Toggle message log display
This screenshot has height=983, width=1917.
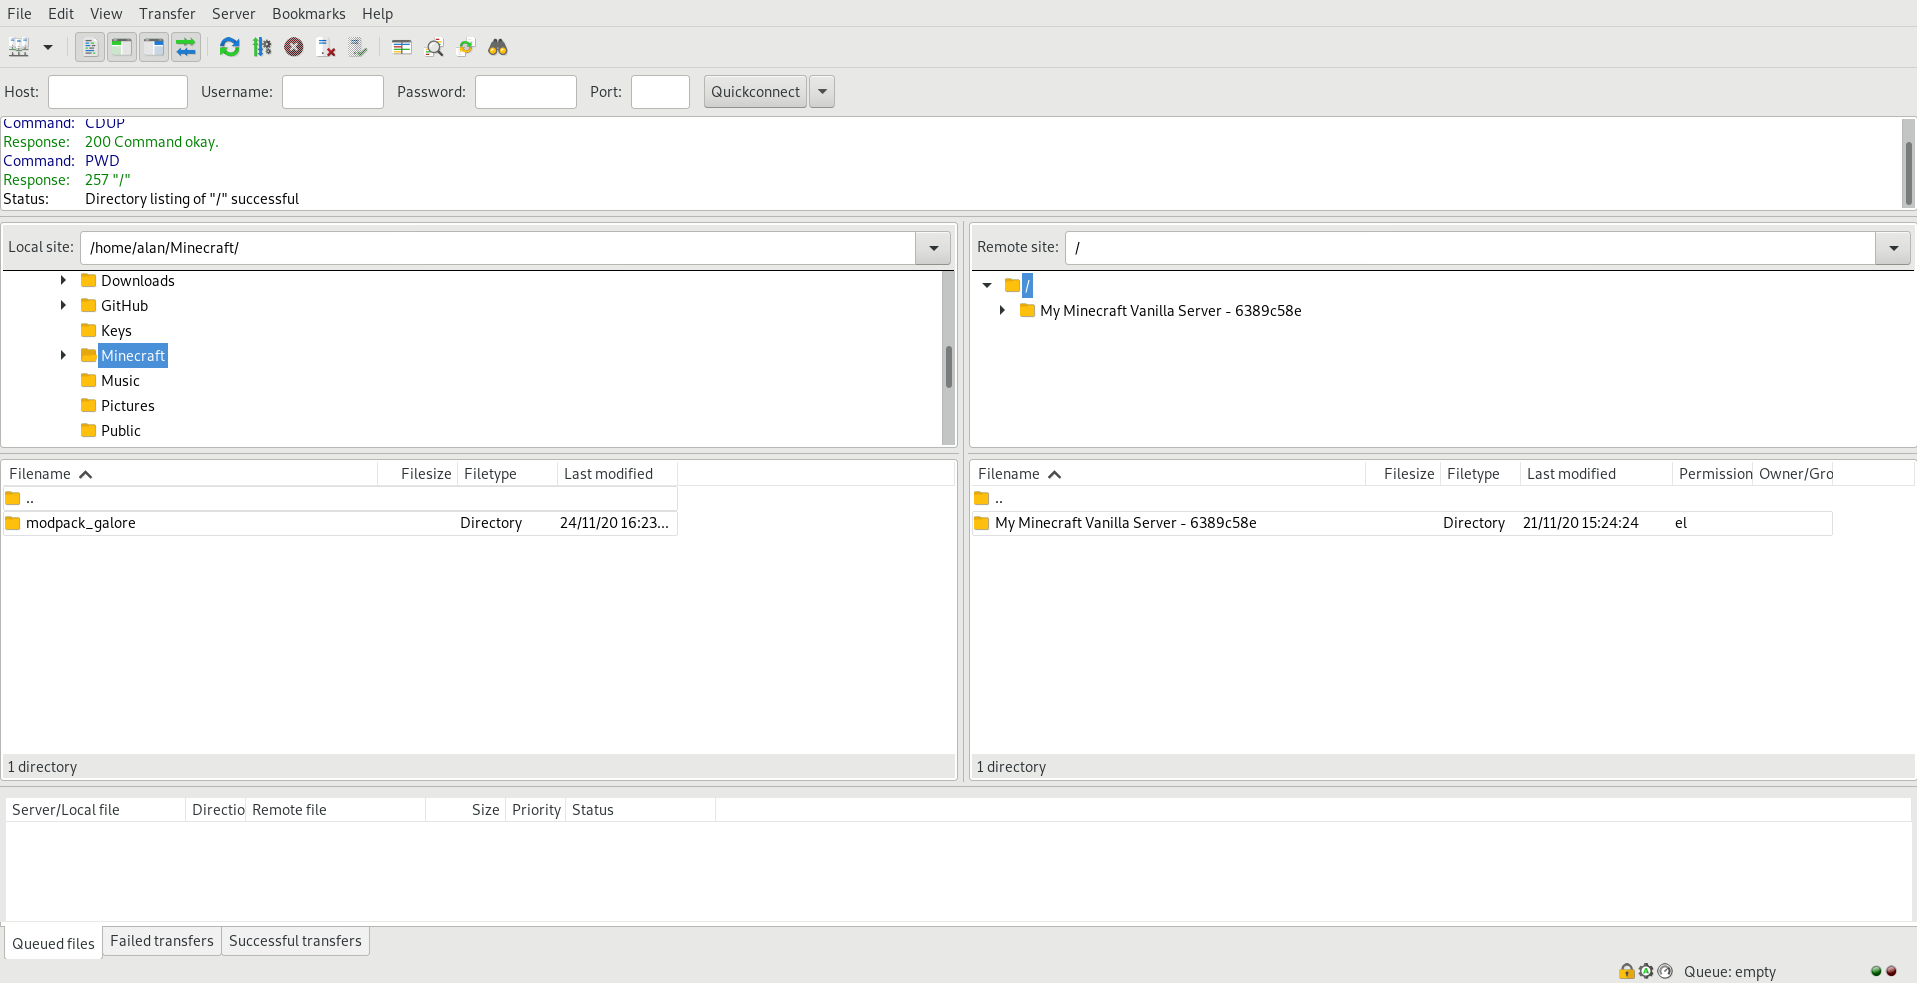coord(90,47)
